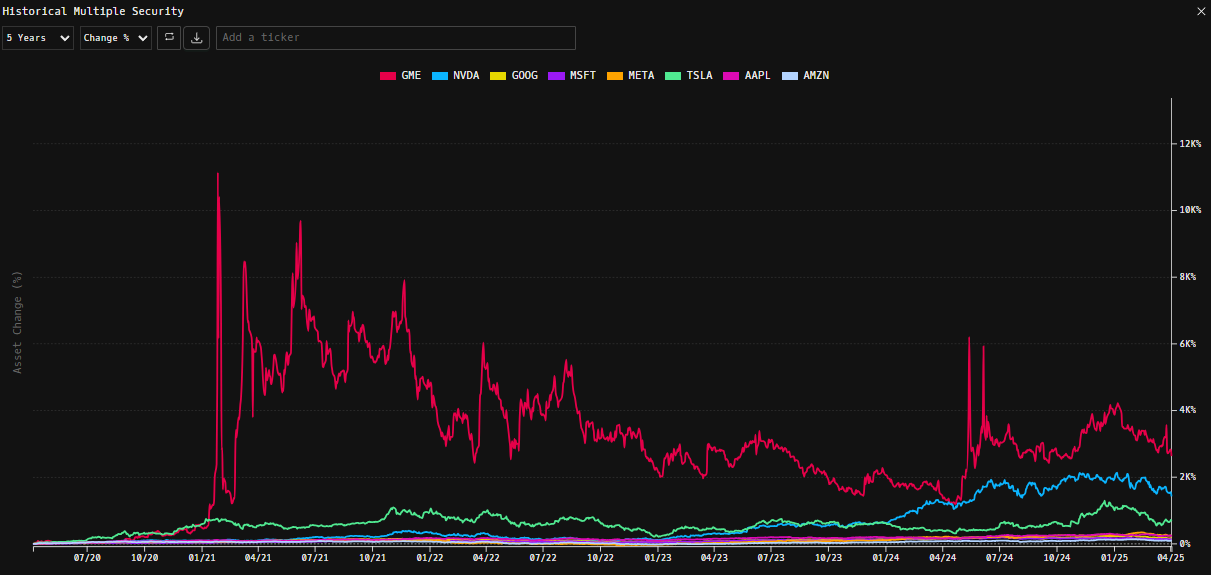This screenshot has width=1211, height=575.
Task: Click the orange META color swatch
Action: point(615,76)
